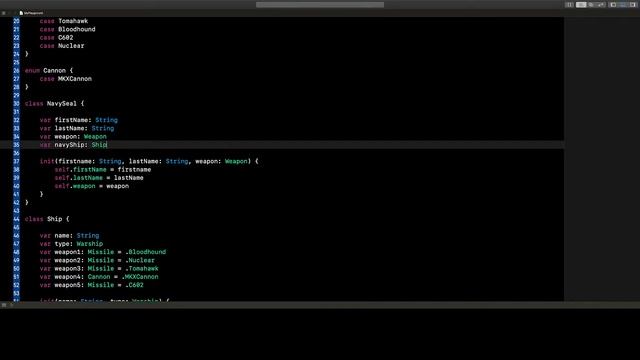Click on 'case MKXCannon' line

coord(66,79)
